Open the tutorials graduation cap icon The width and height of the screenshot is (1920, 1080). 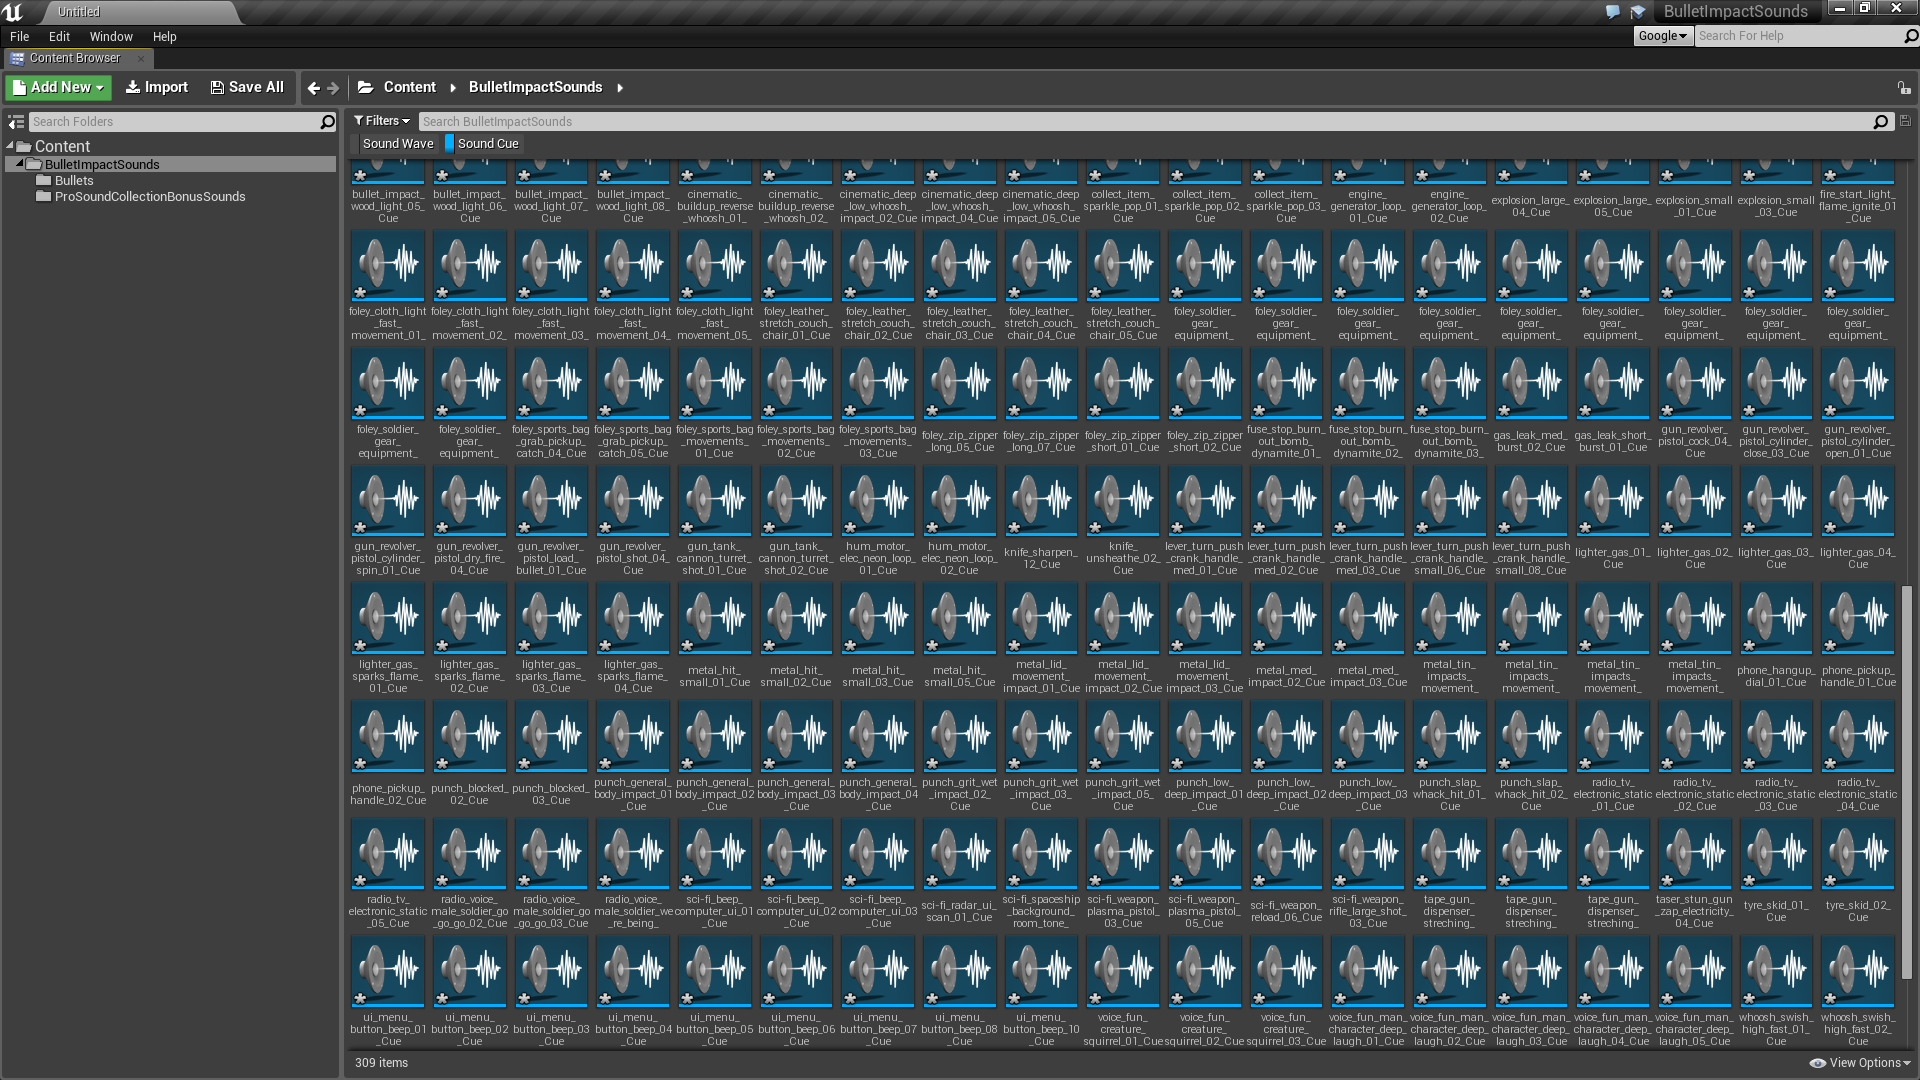(1638, 12)
